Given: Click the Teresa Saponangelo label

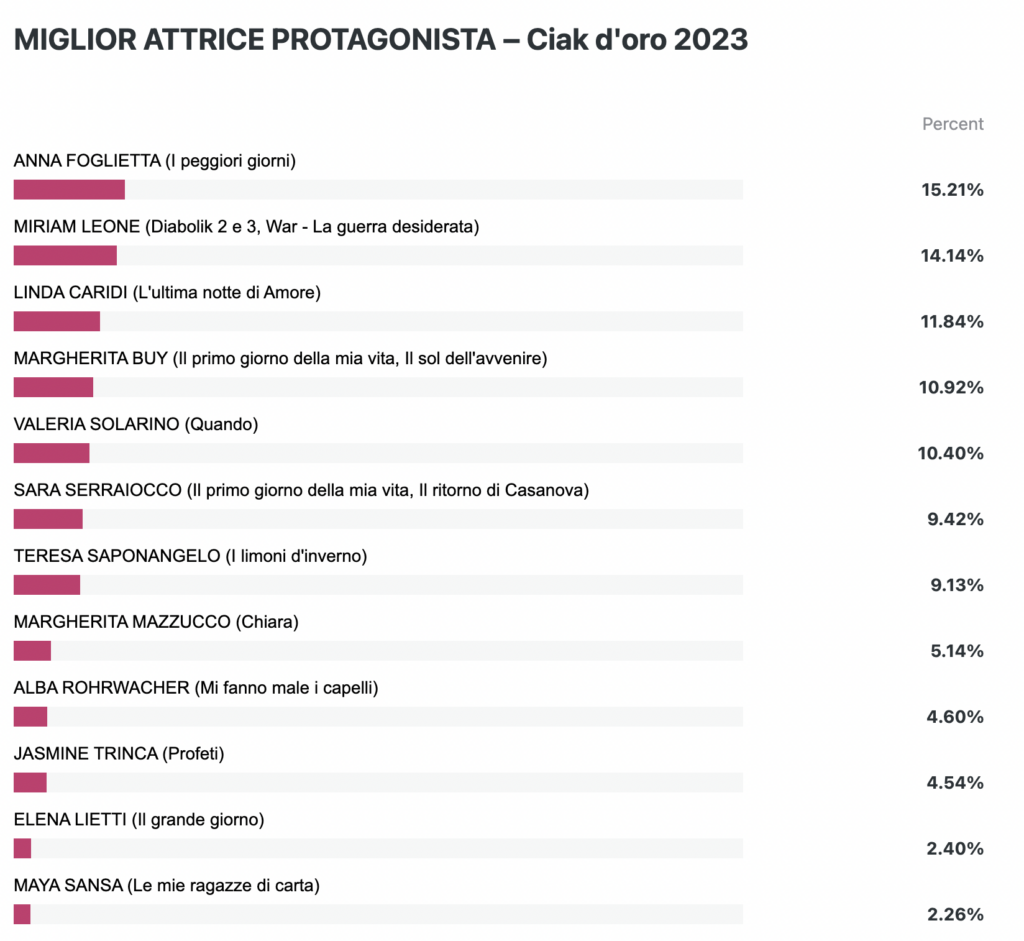Looking at the screenshot, I should (x=190, y=556).
